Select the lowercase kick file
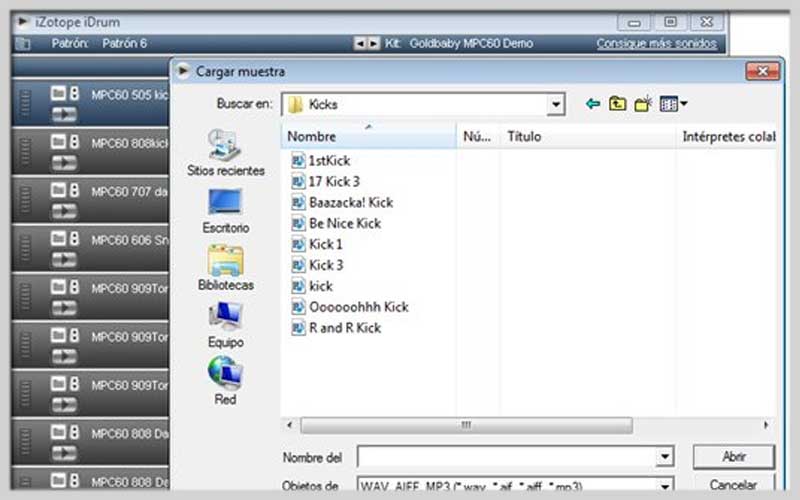 312,286
